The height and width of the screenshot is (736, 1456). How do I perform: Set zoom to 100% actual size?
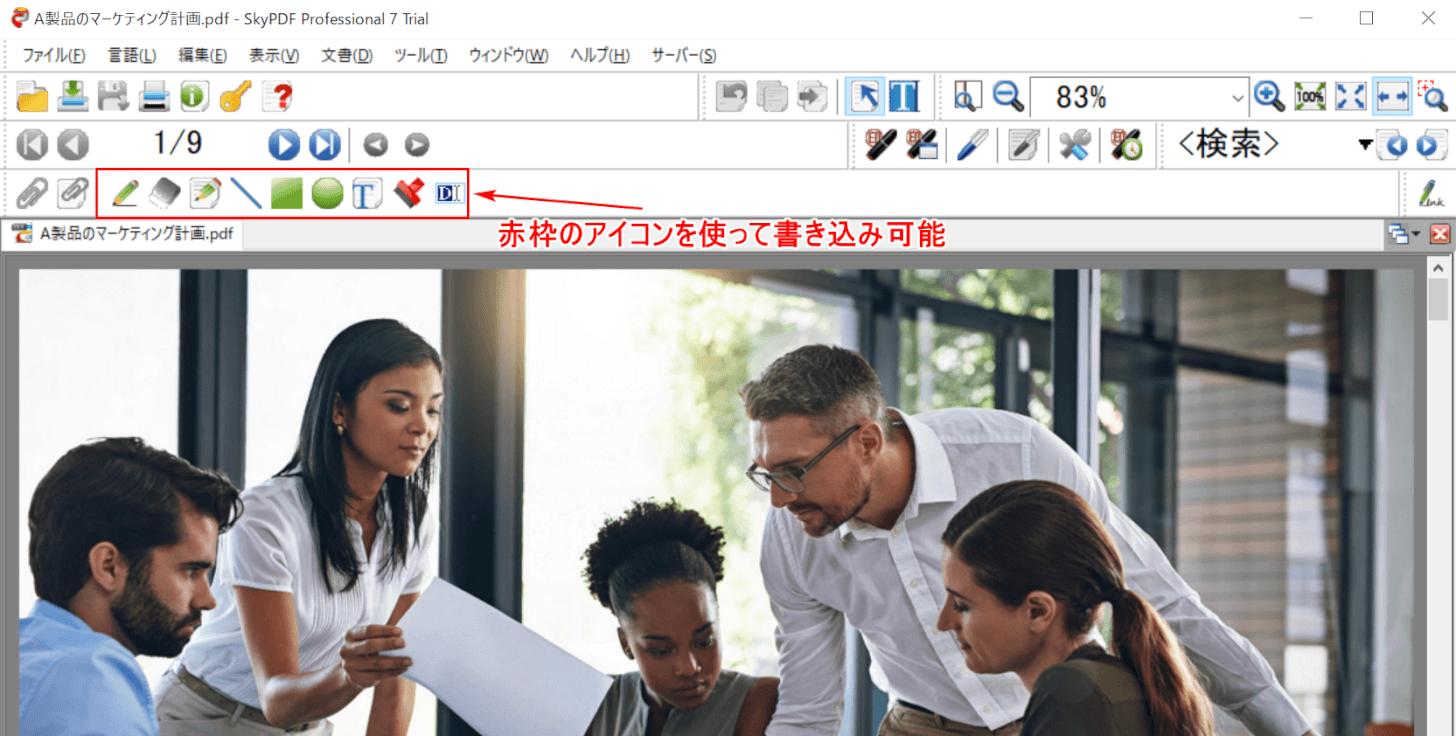pyautogui.click(x=1310, y=96)
